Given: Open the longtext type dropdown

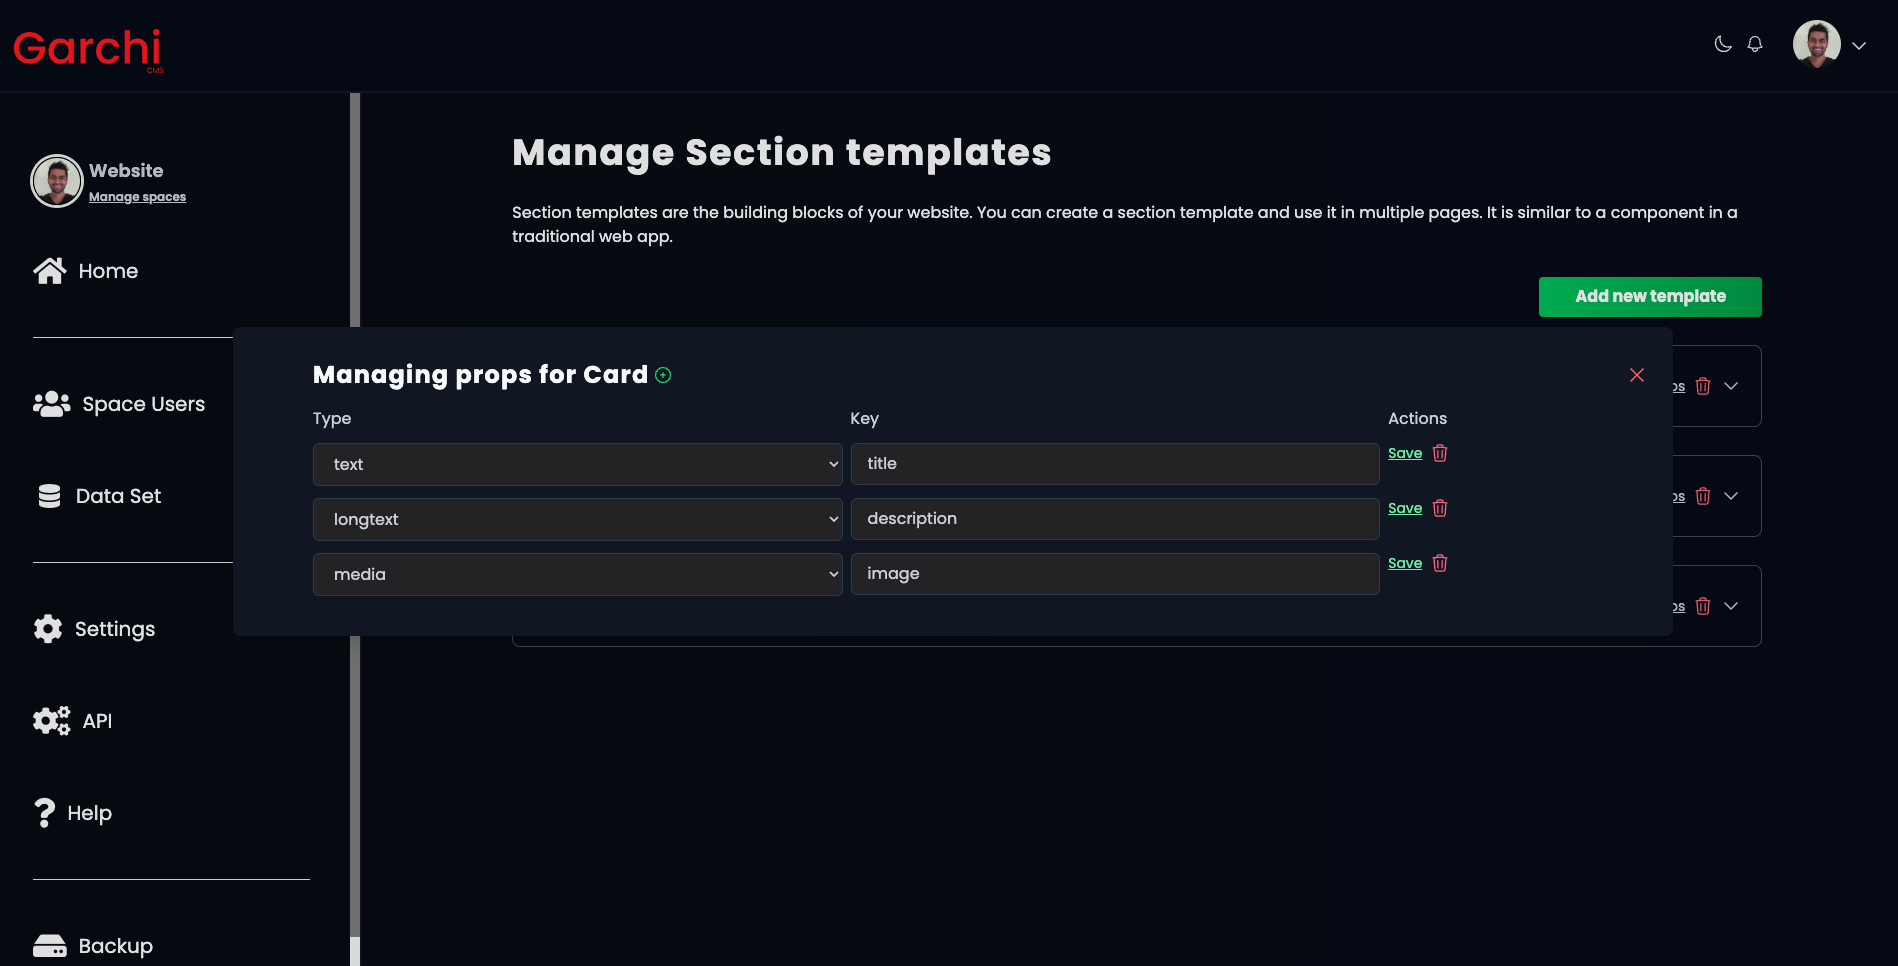Looking at the screenshot, I should [x=578, y=519].
